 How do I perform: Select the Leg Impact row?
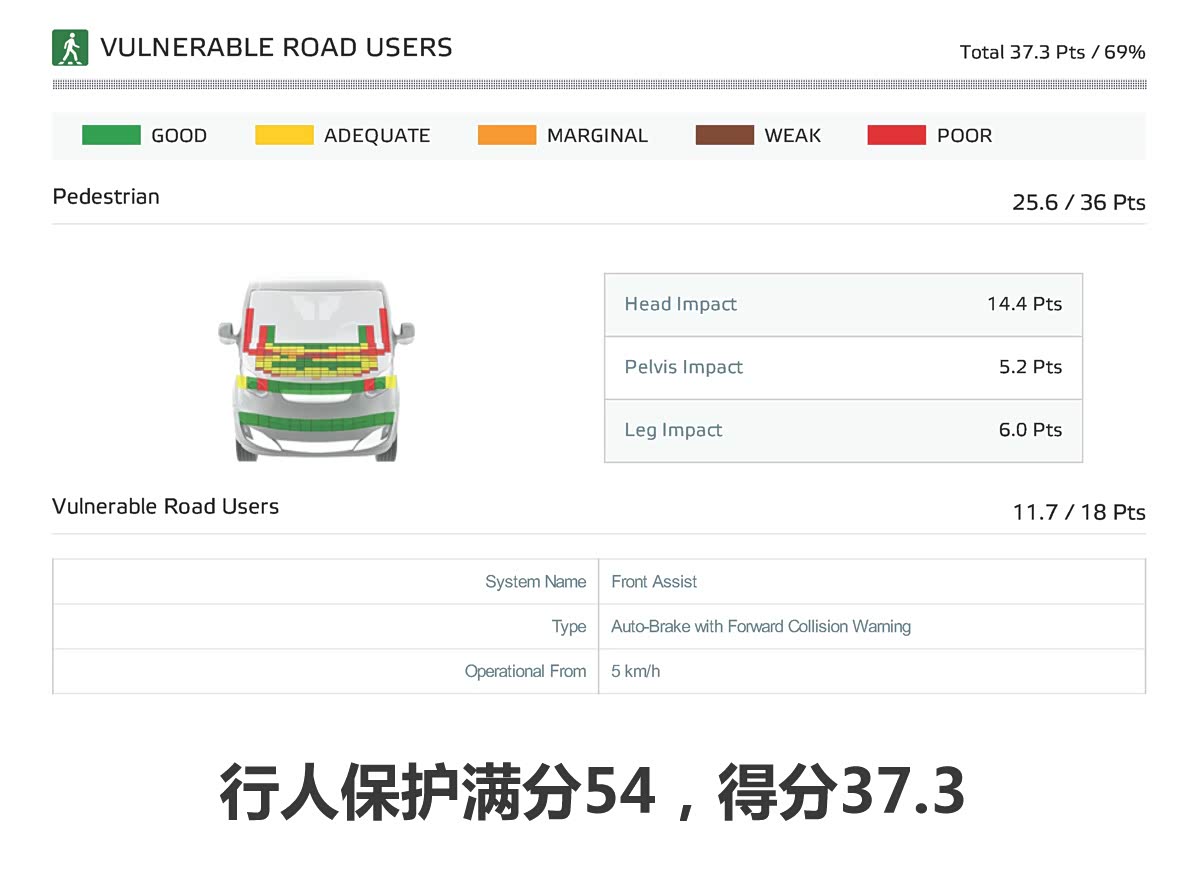click(843, 430)
